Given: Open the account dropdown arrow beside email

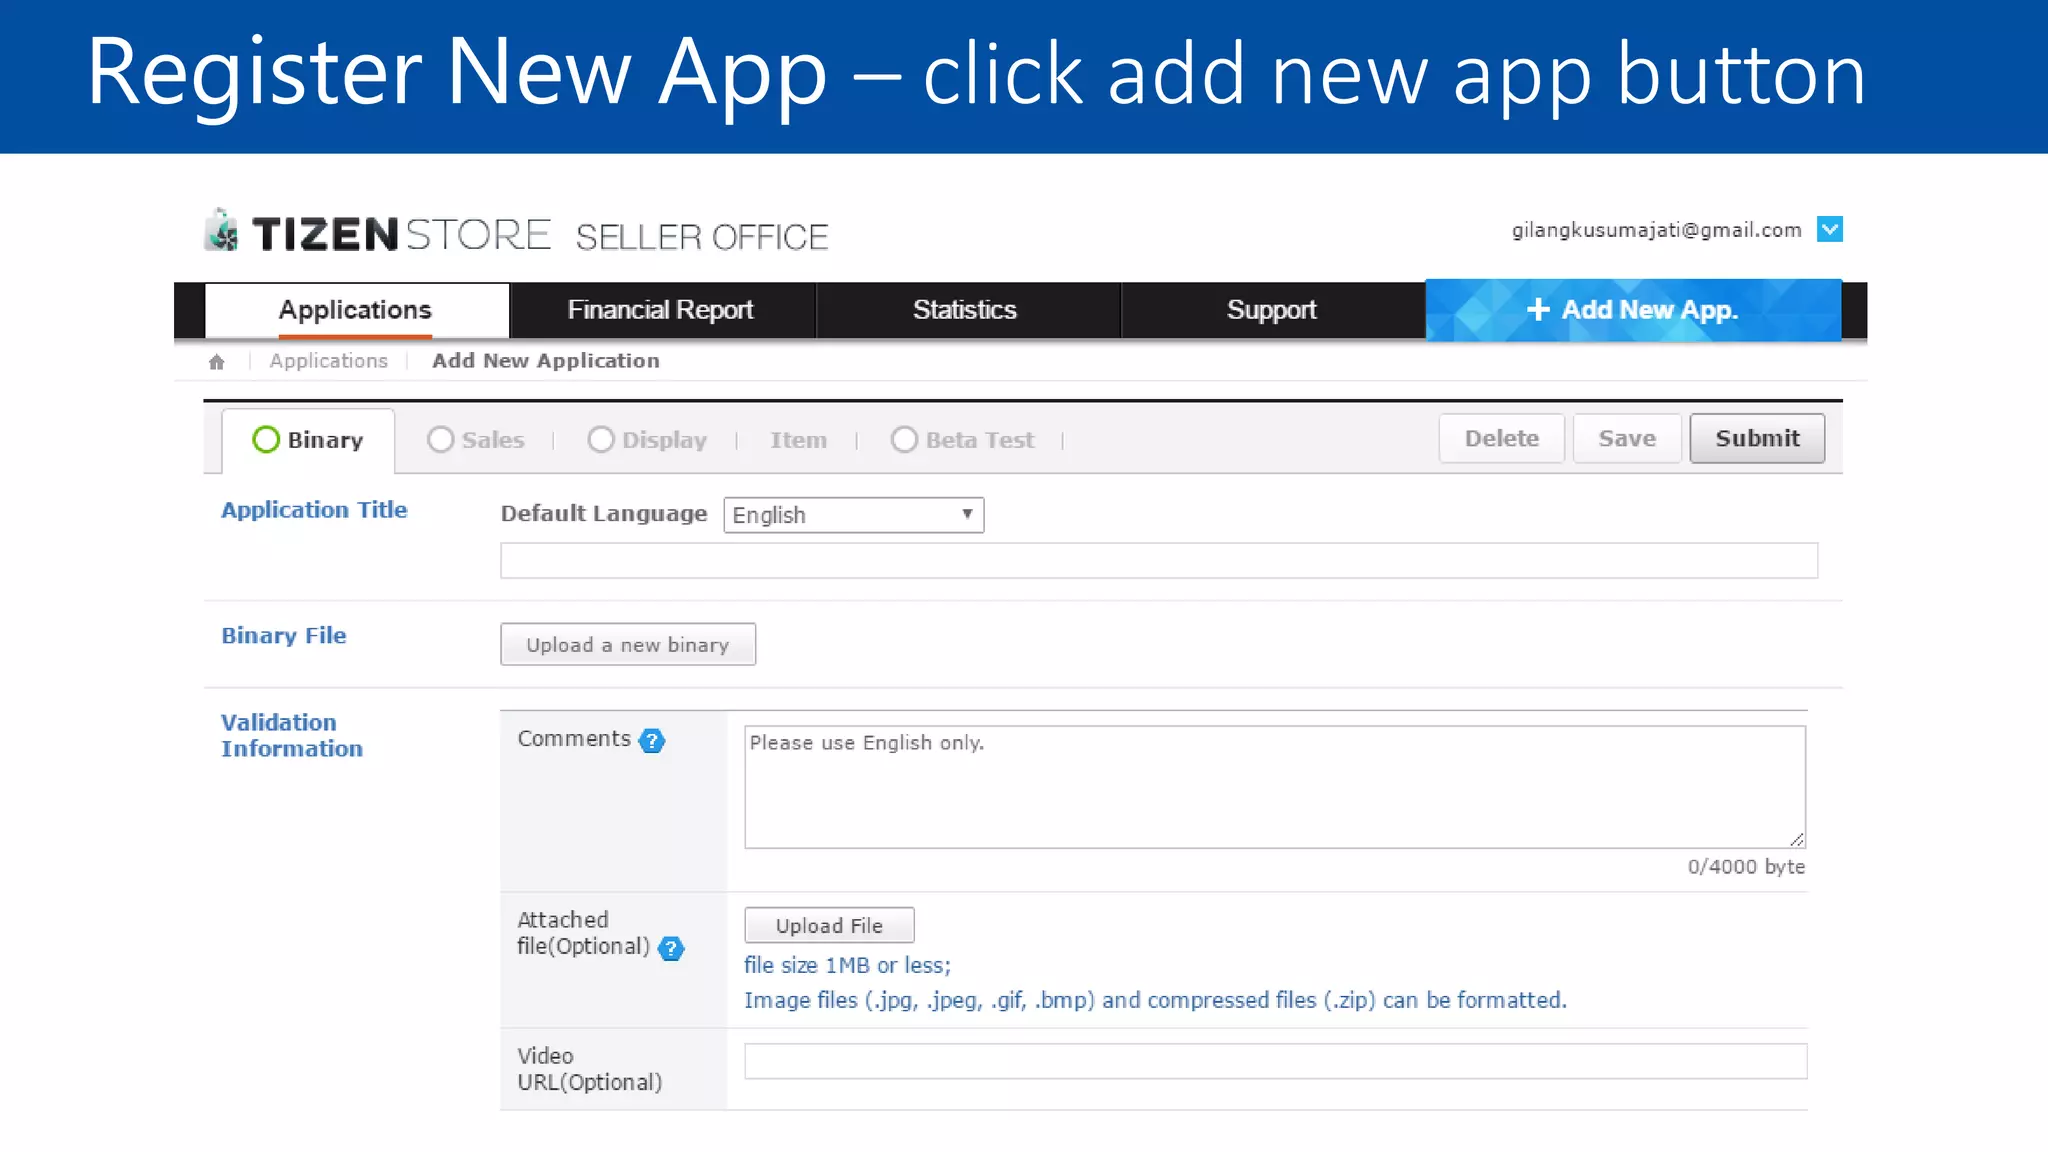Looking at the screenshot, I should [1829, 230].
